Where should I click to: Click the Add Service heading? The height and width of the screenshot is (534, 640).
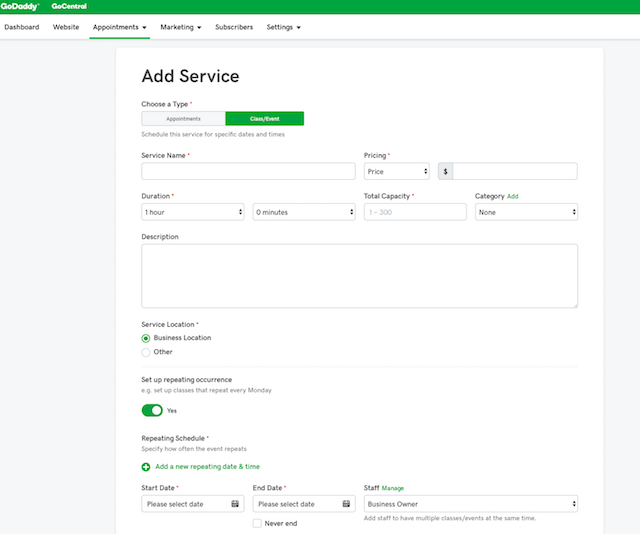pos(191,76)
